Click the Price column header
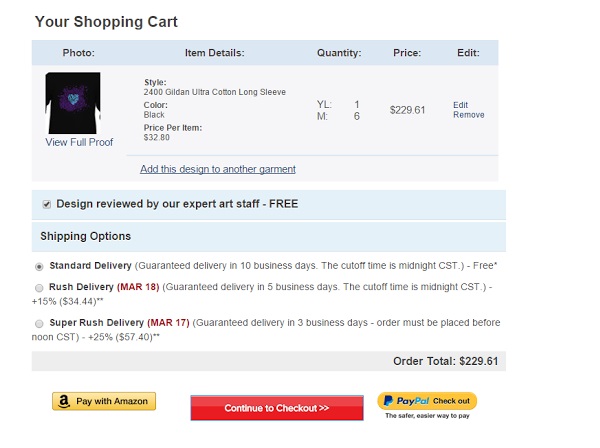Image resolution: width=600 pixels, height=448 pixels. [x=407, y=53]
